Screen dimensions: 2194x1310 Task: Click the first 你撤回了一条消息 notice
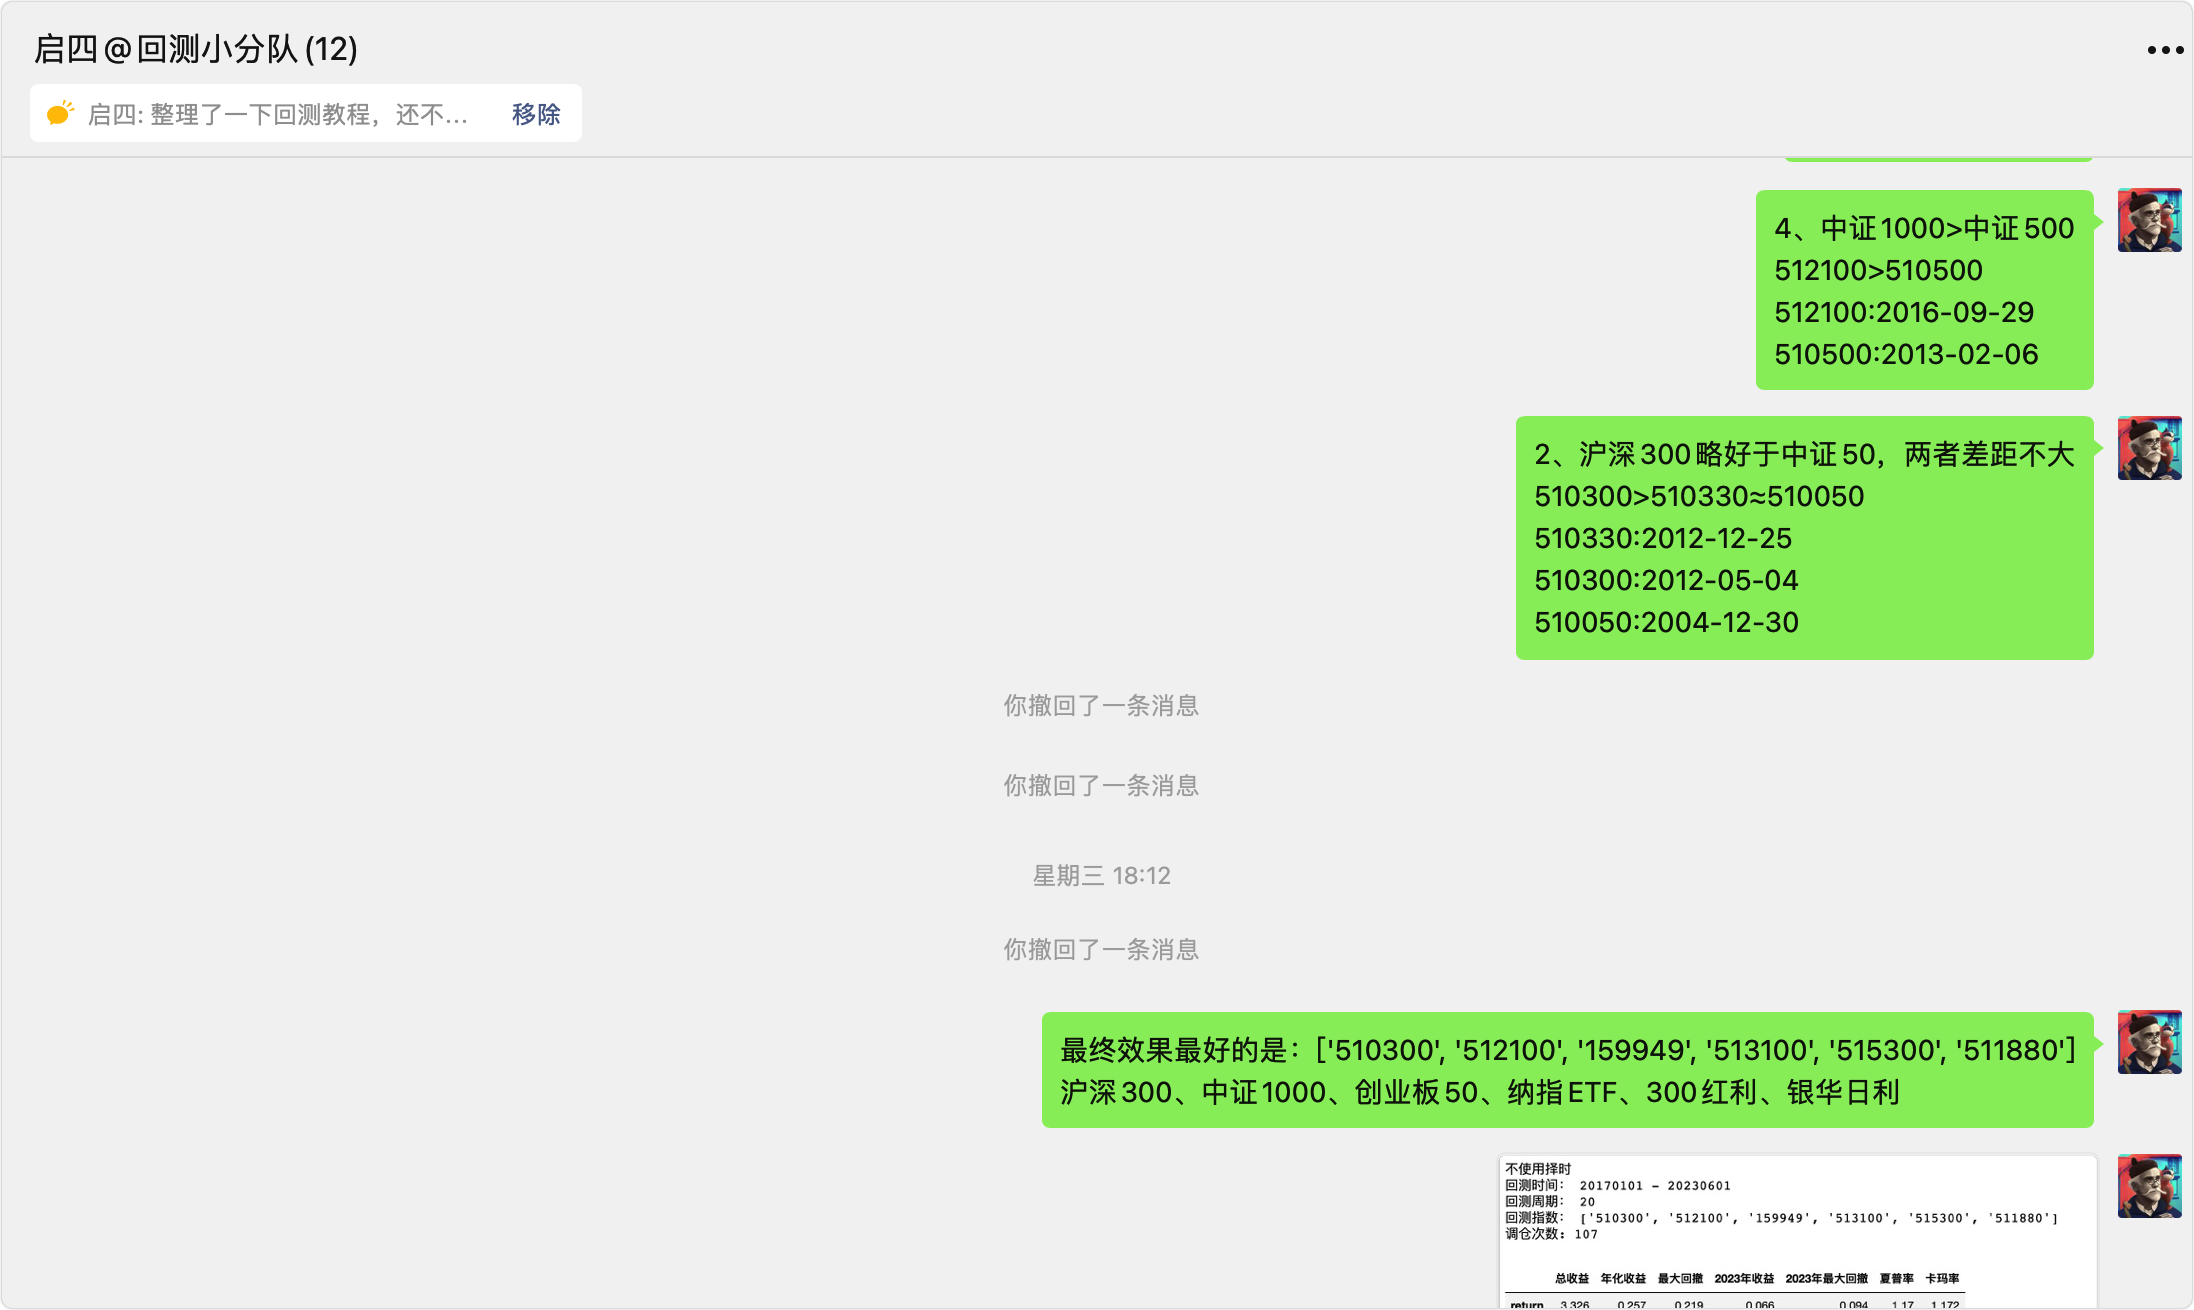(x=1100, y=706)
